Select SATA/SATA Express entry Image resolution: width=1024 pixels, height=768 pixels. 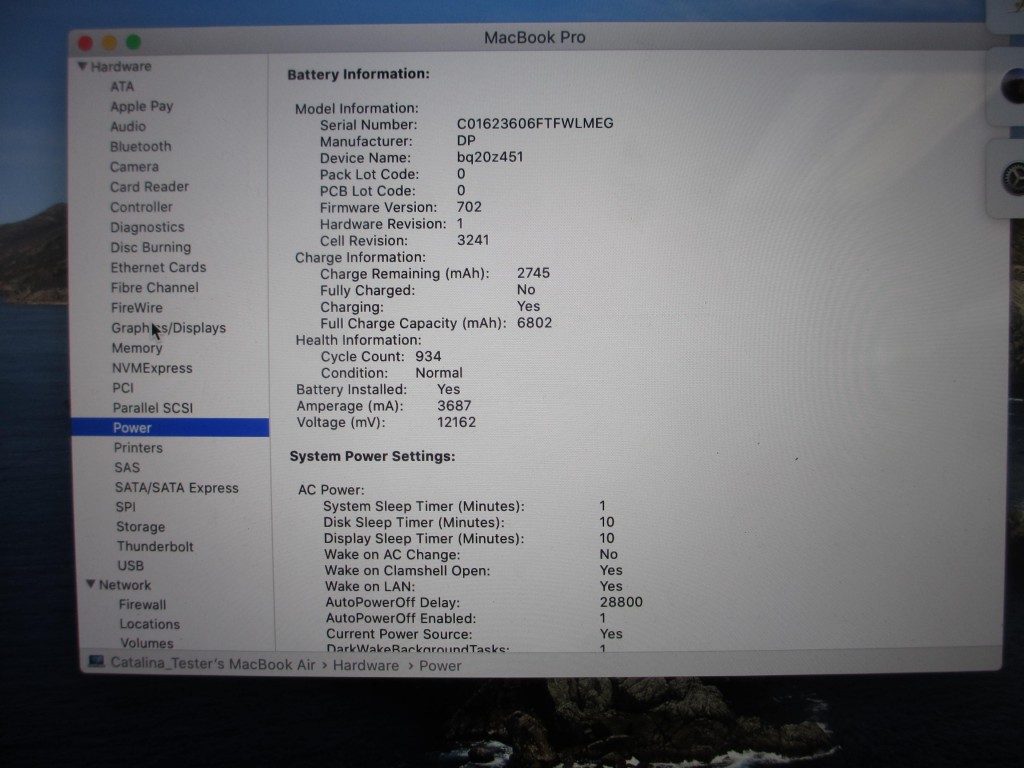click(176, 488)
